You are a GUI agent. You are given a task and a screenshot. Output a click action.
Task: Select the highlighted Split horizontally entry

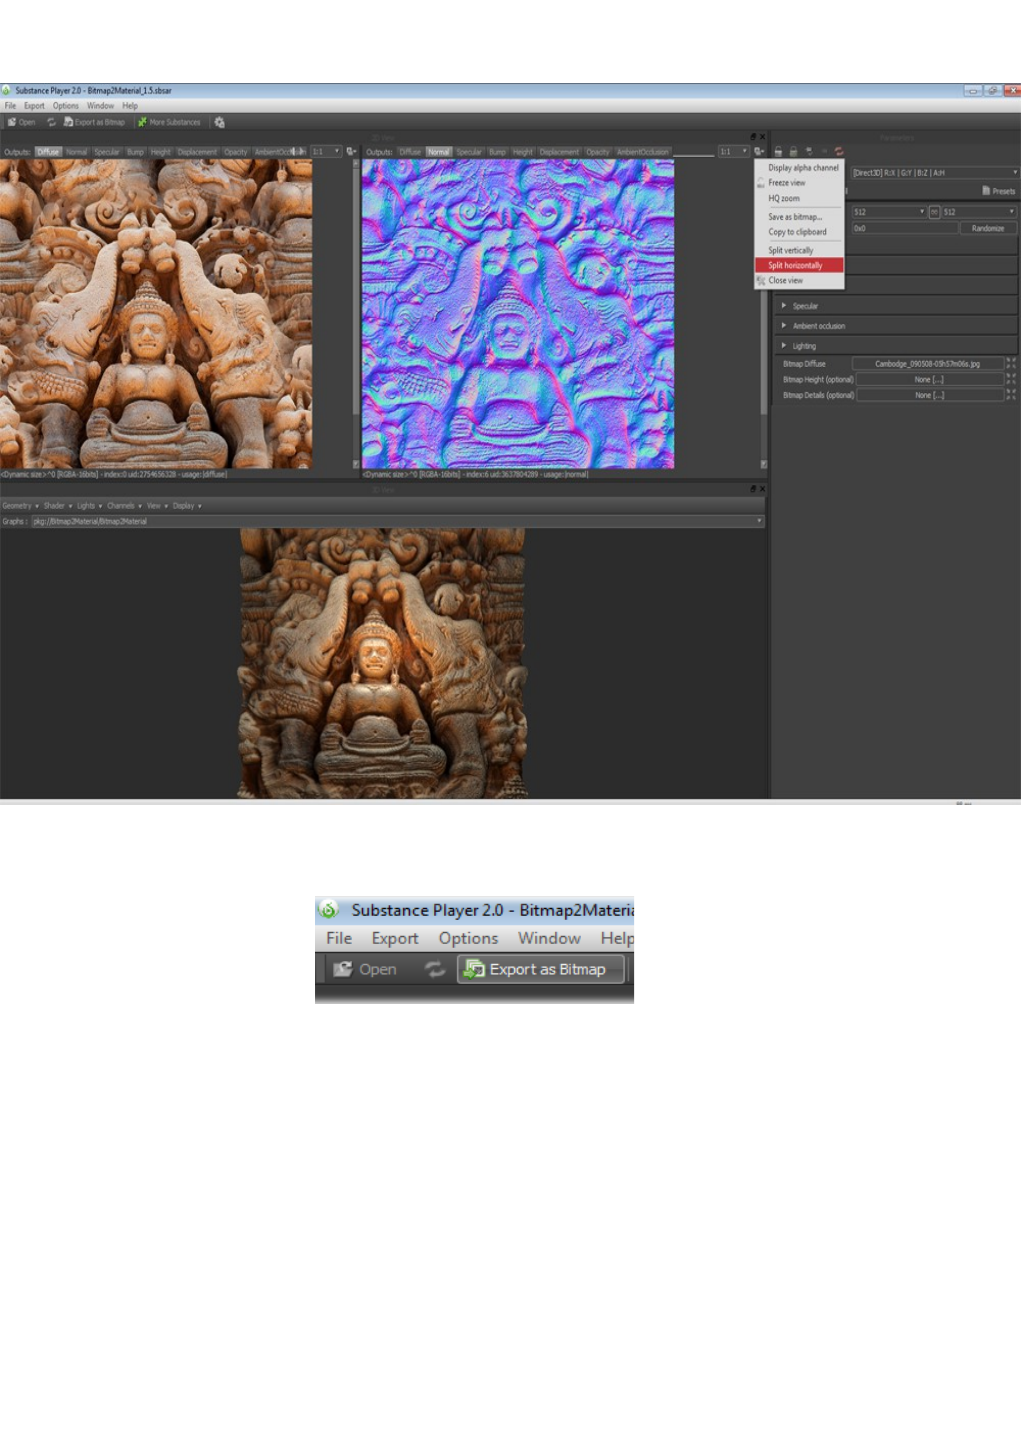799,265
